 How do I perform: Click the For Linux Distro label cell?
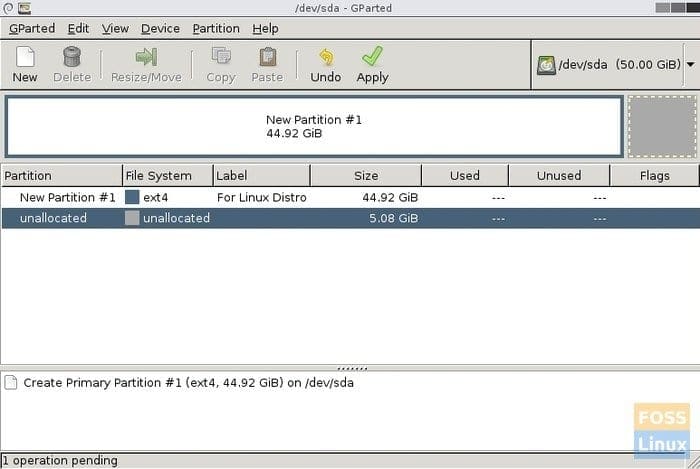262,197
